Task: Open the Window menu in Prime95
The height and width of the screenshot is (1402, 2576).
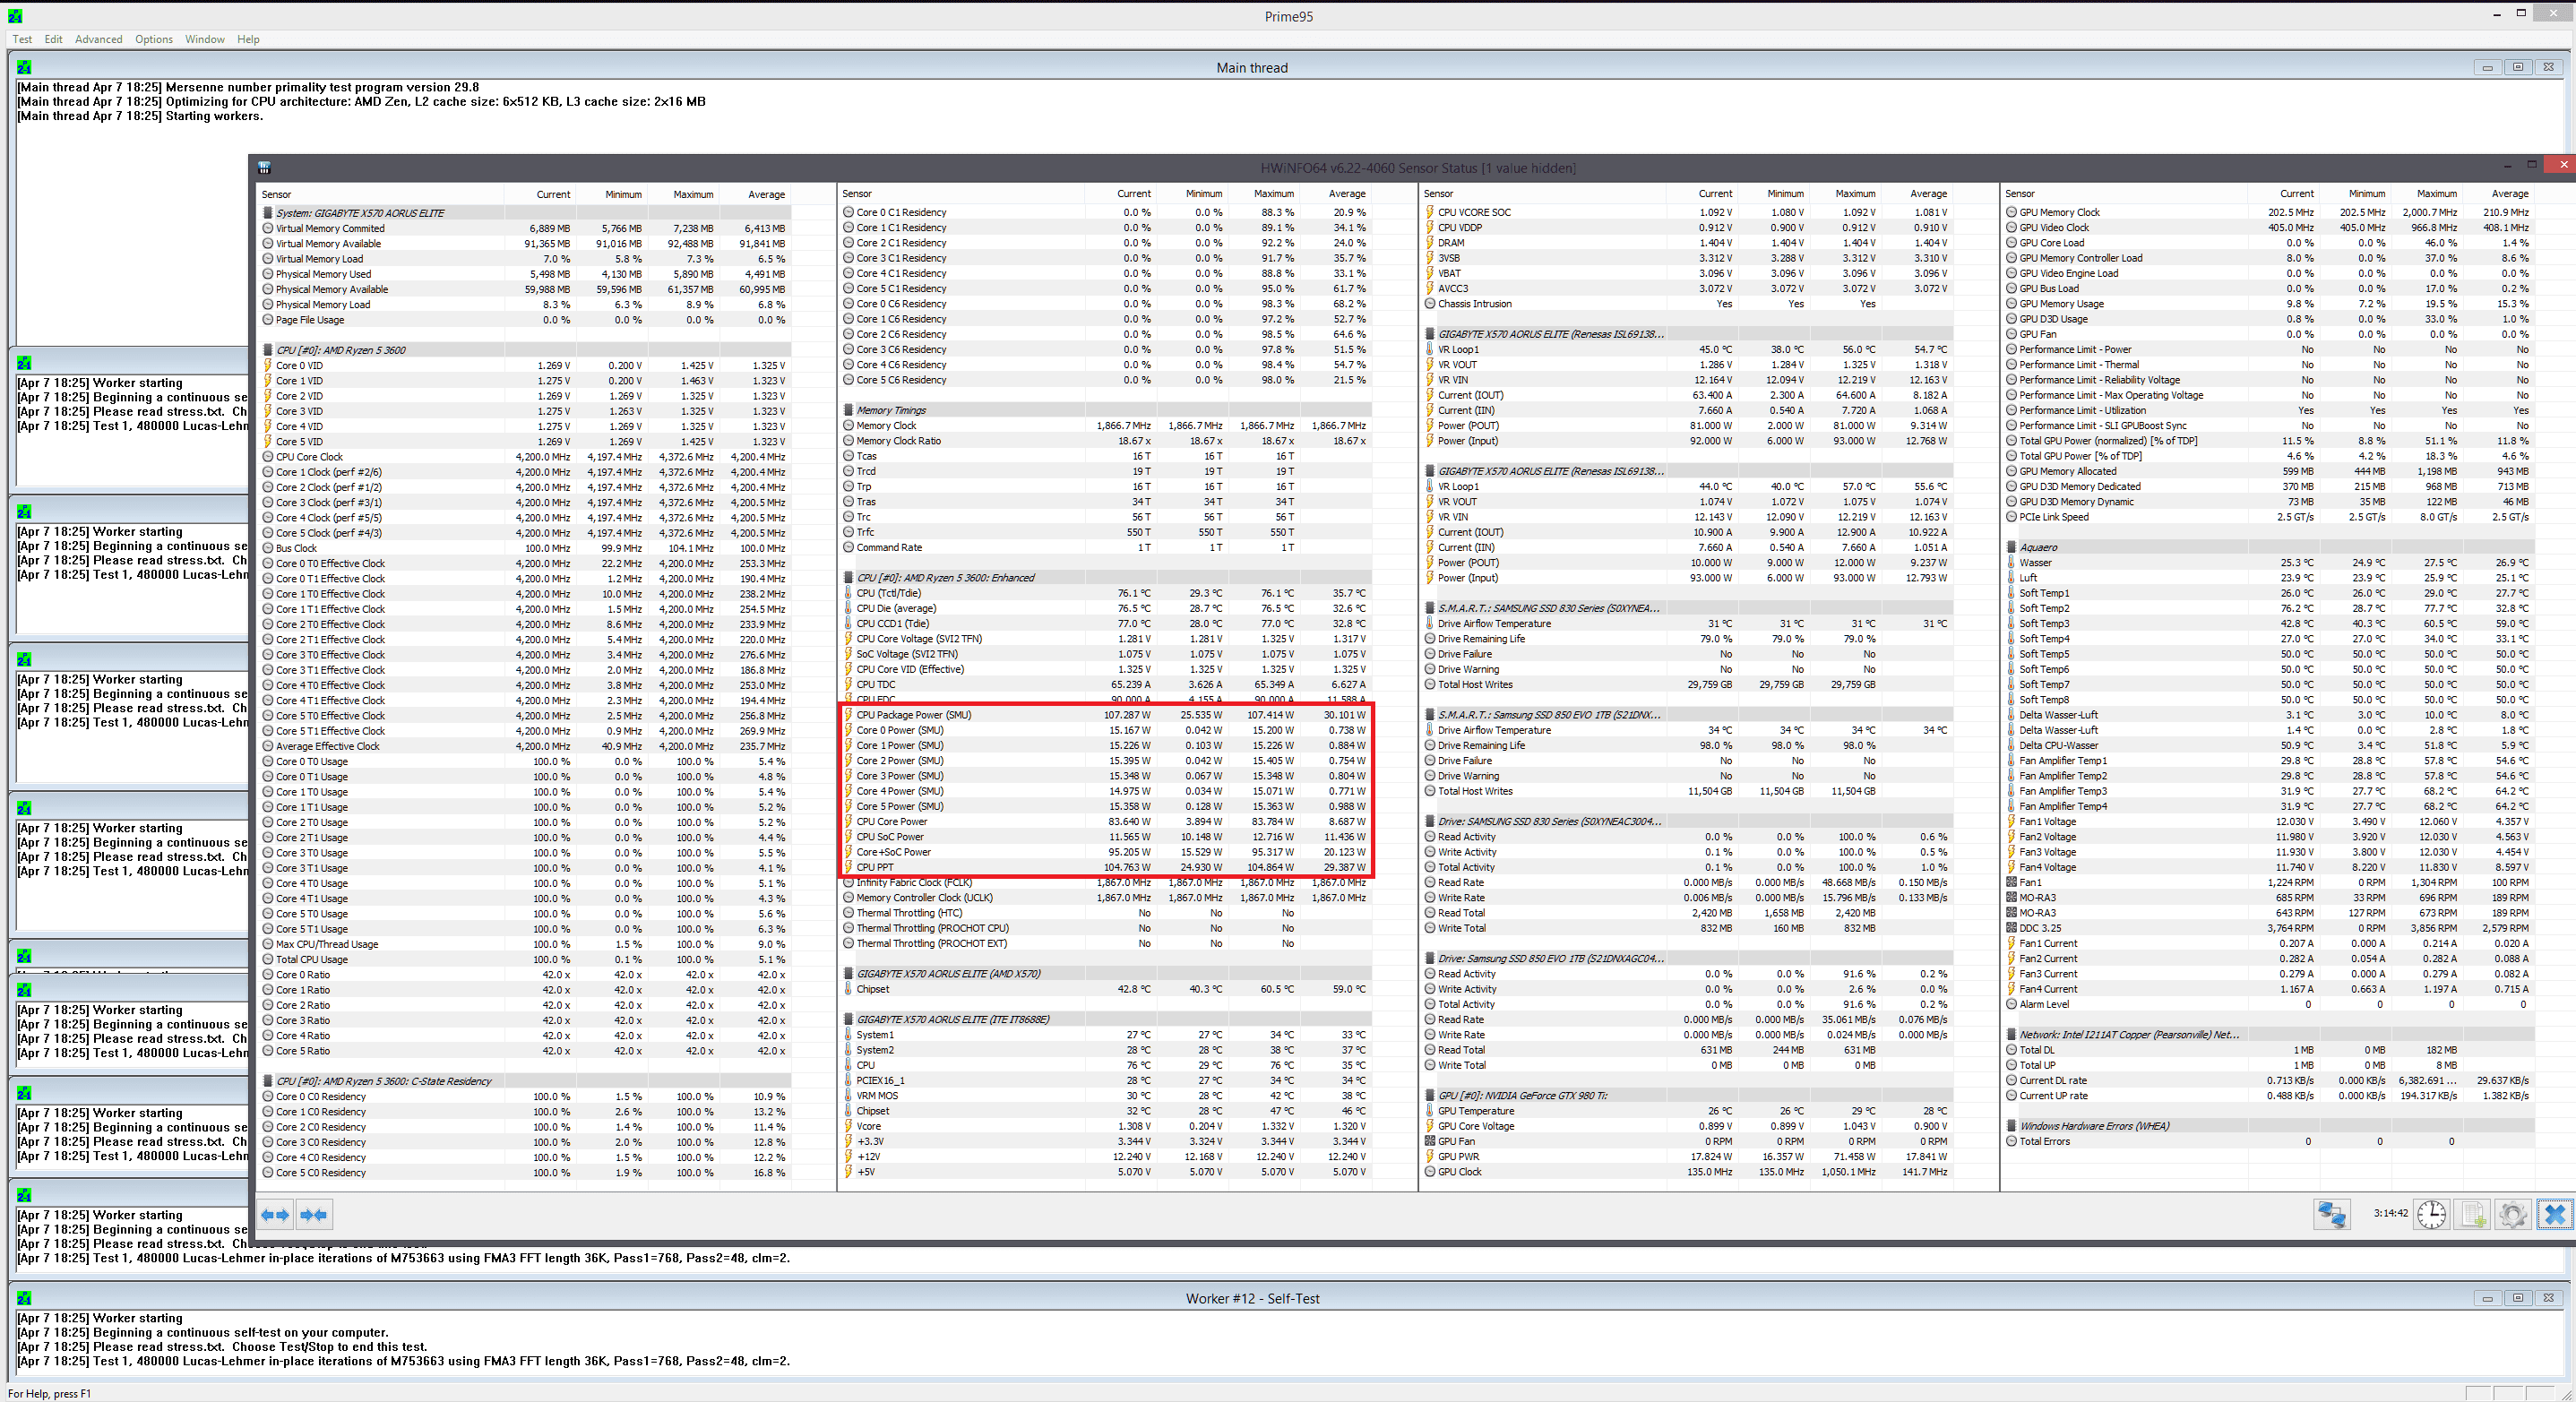Action: pyautogui.click(x=205, y=39)
